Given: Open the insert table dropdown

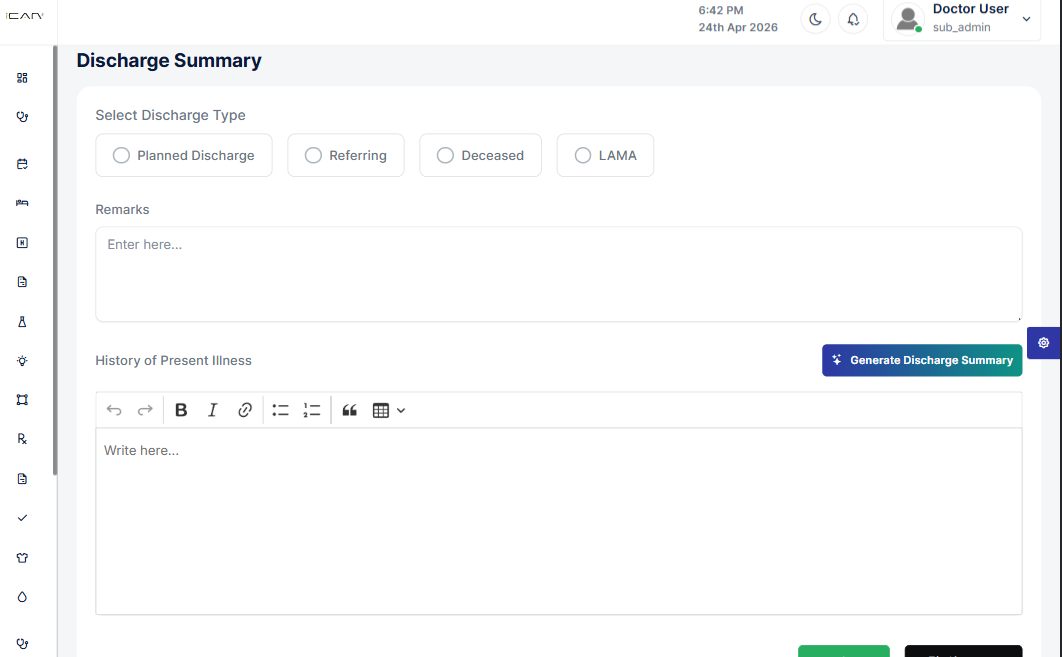Looking at the screenshot, I should pyautogui.click(x=388, y=410).
